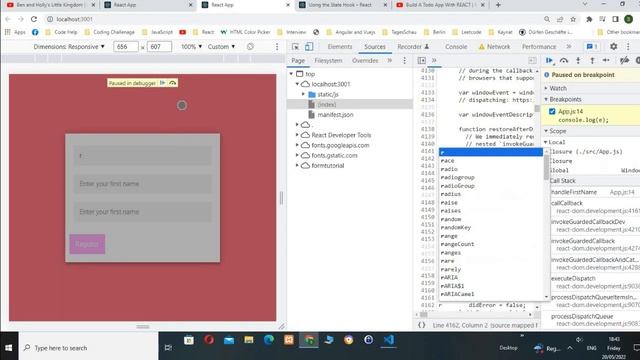Open the JavaScript bookmarks folder
Image resolution: width=640 pixels, height=360 pixels.
coord(157,32)
